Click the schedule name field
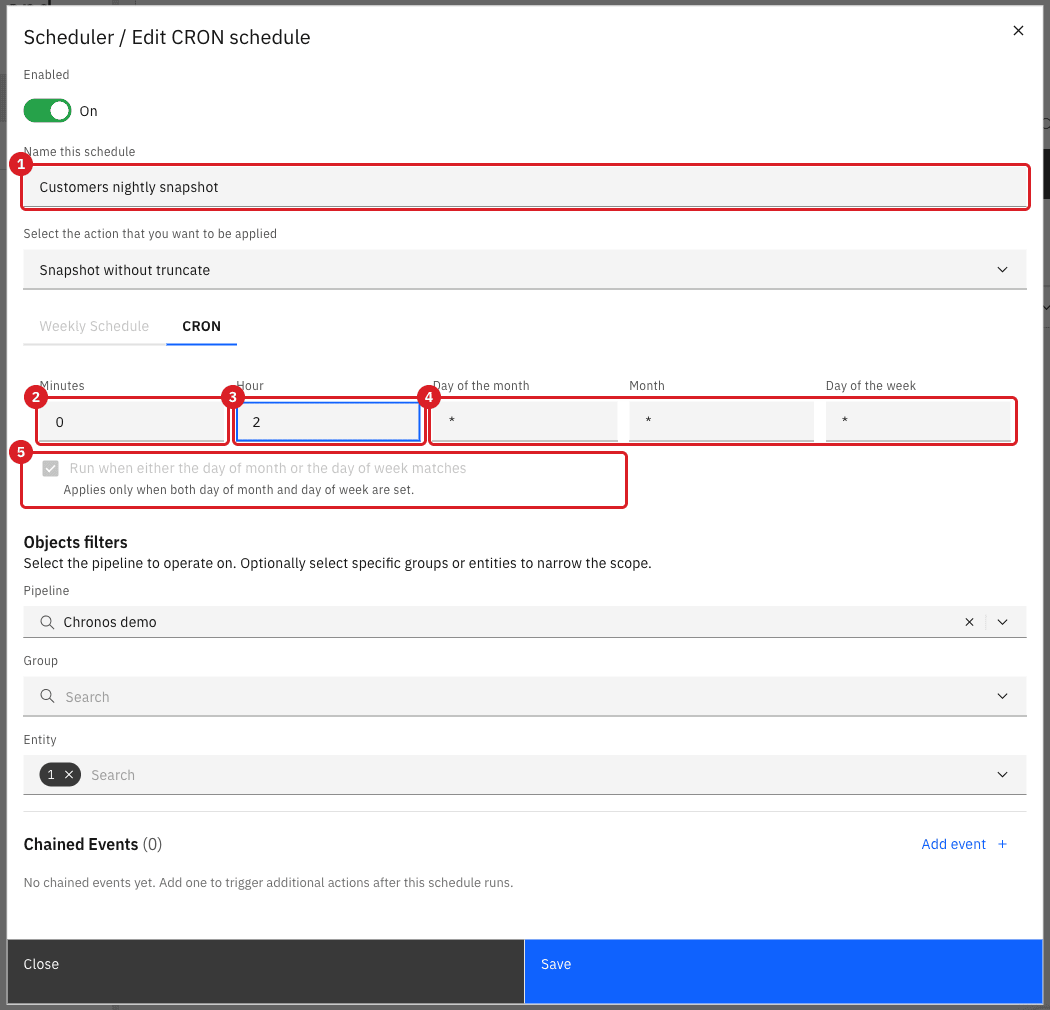The width and height of the screenshot is (1050, 1010). [x=524, y=187]
